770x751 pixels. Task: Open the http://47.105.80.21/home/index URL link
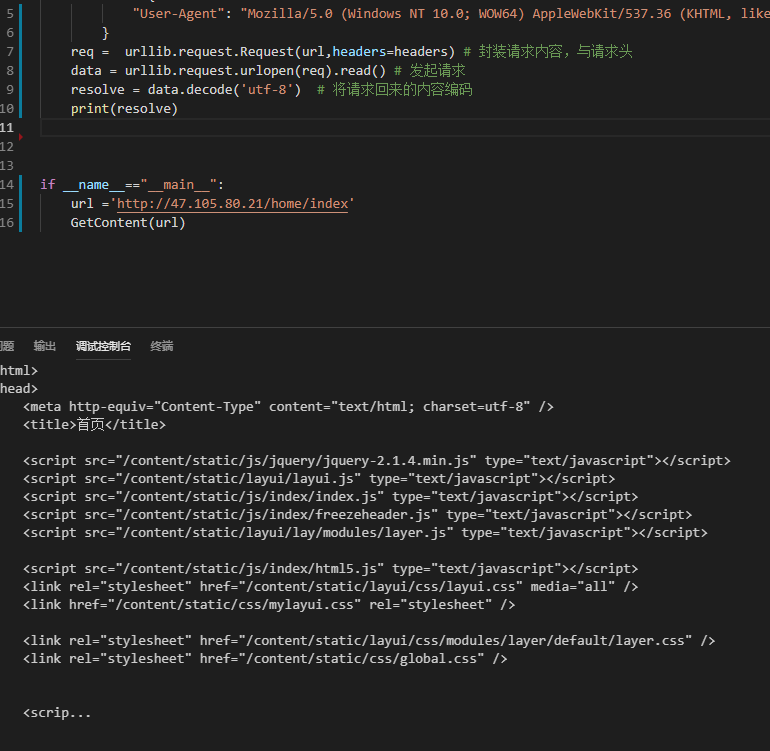(232, 203)
